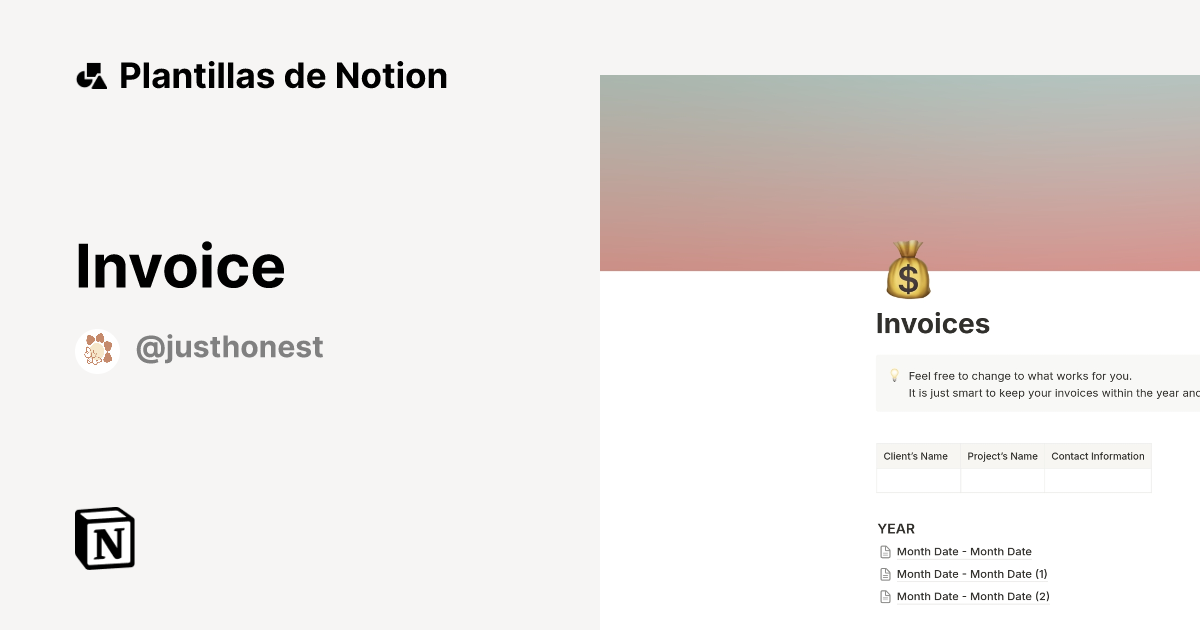Select the Client's Name column header
The height and width of the screenshot is (630, 1200).
pyautogui.click(x=916, y=456)
